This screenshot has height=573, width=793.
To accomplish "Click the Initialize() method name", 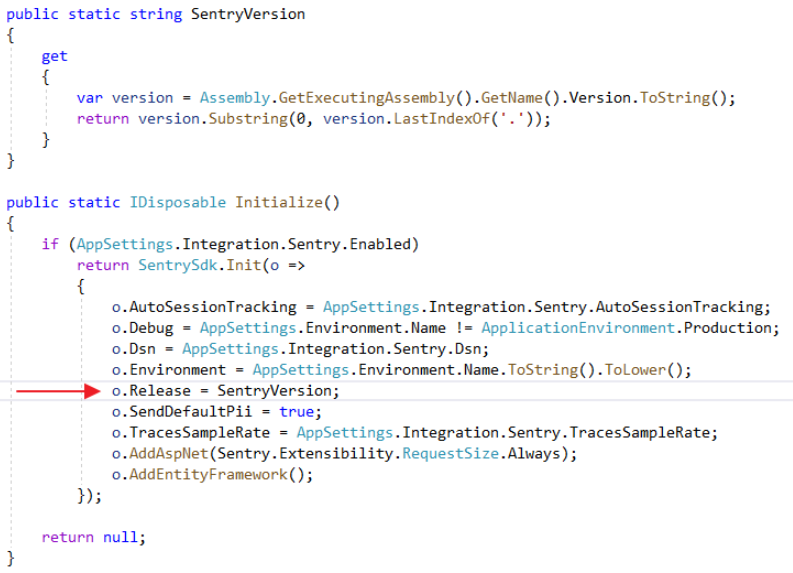I will [x=287, y=202].
